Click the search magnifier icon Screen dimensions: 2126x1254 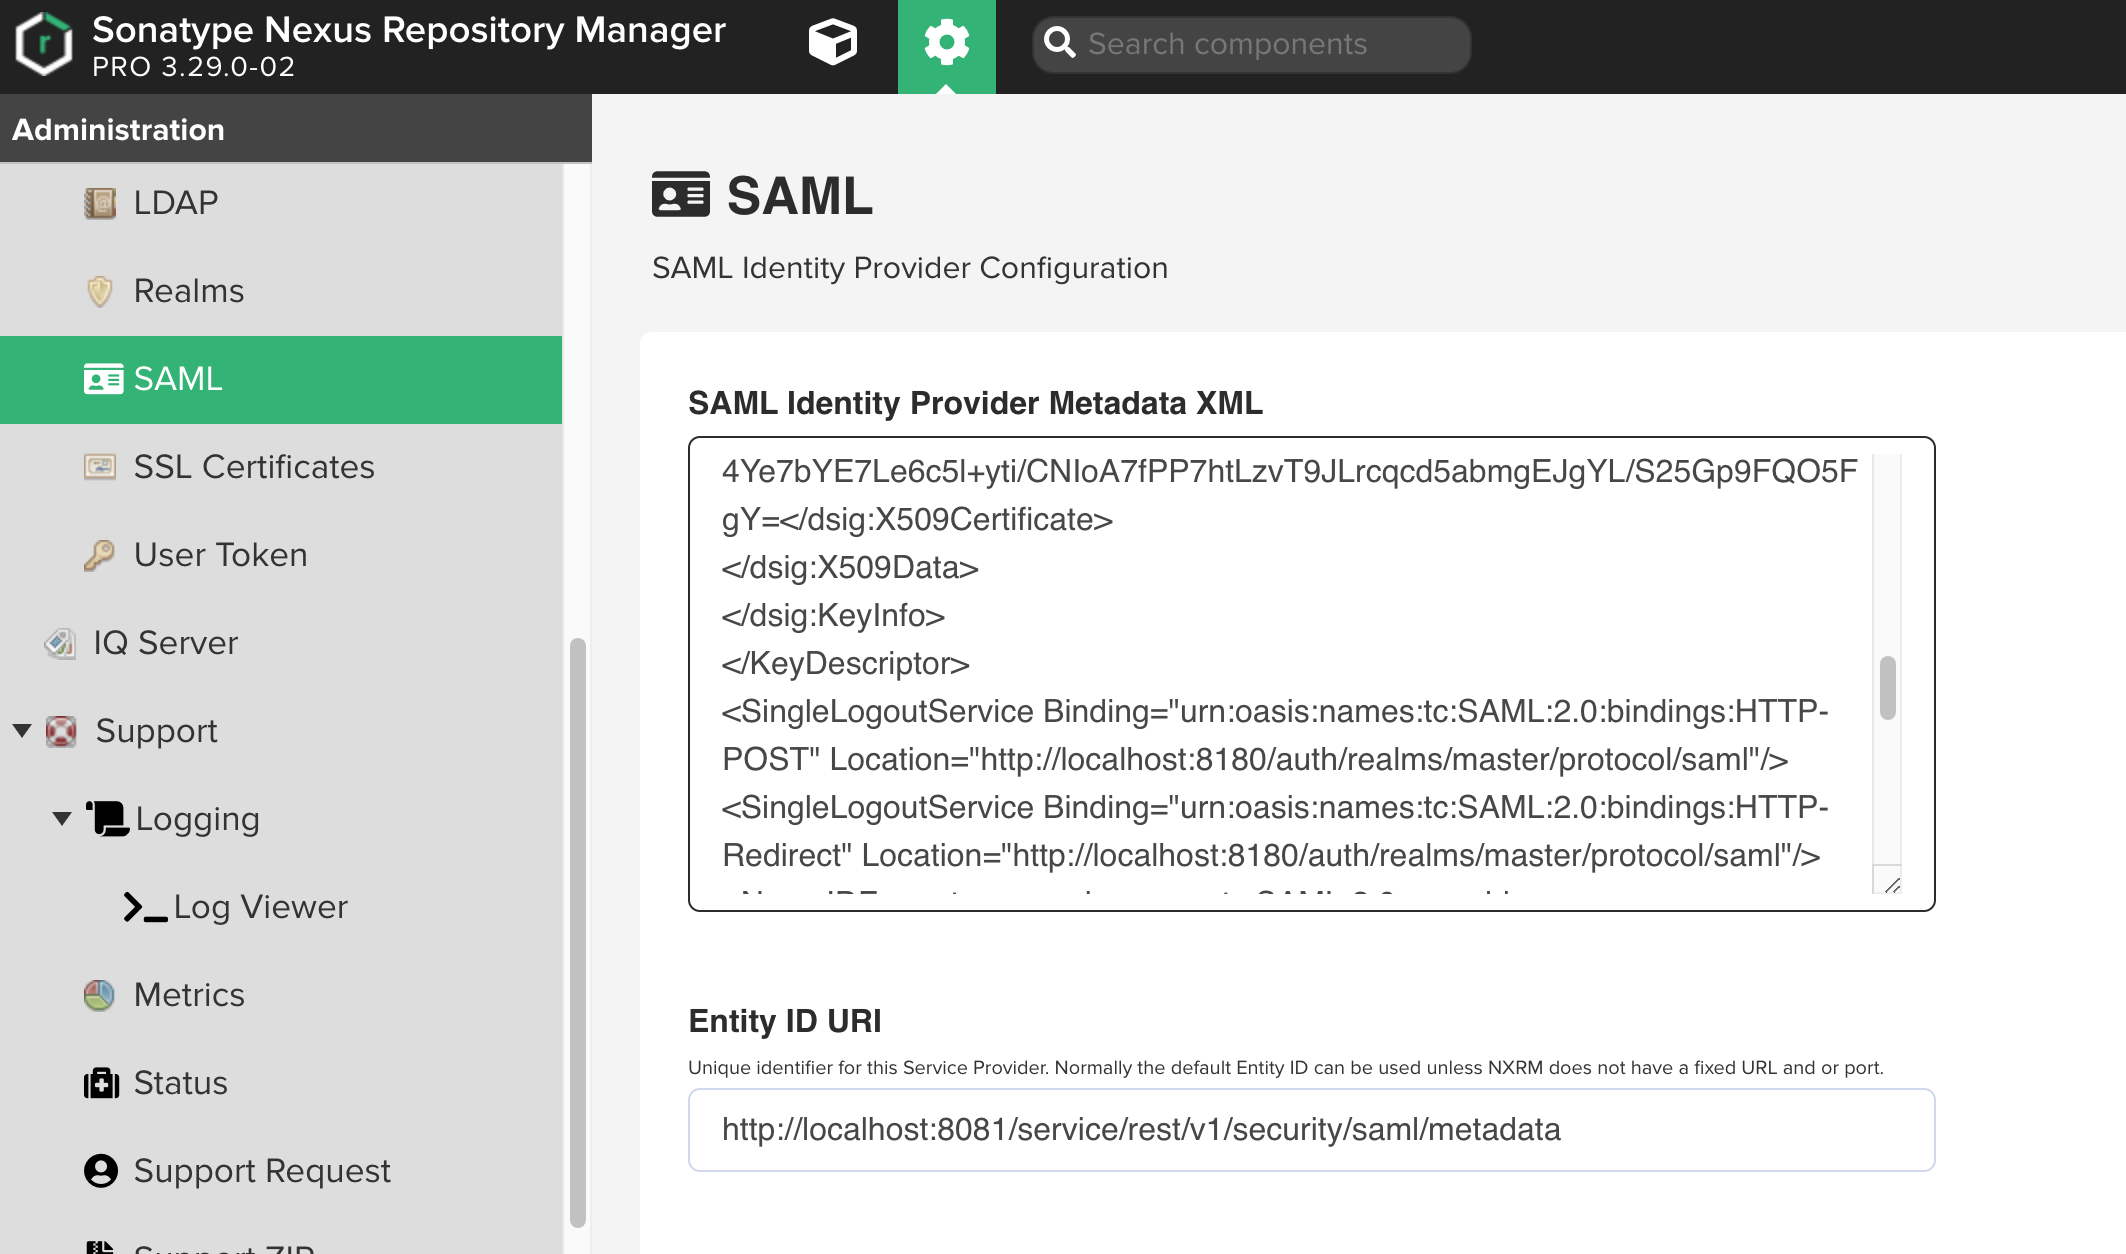tap(1059, 43)
